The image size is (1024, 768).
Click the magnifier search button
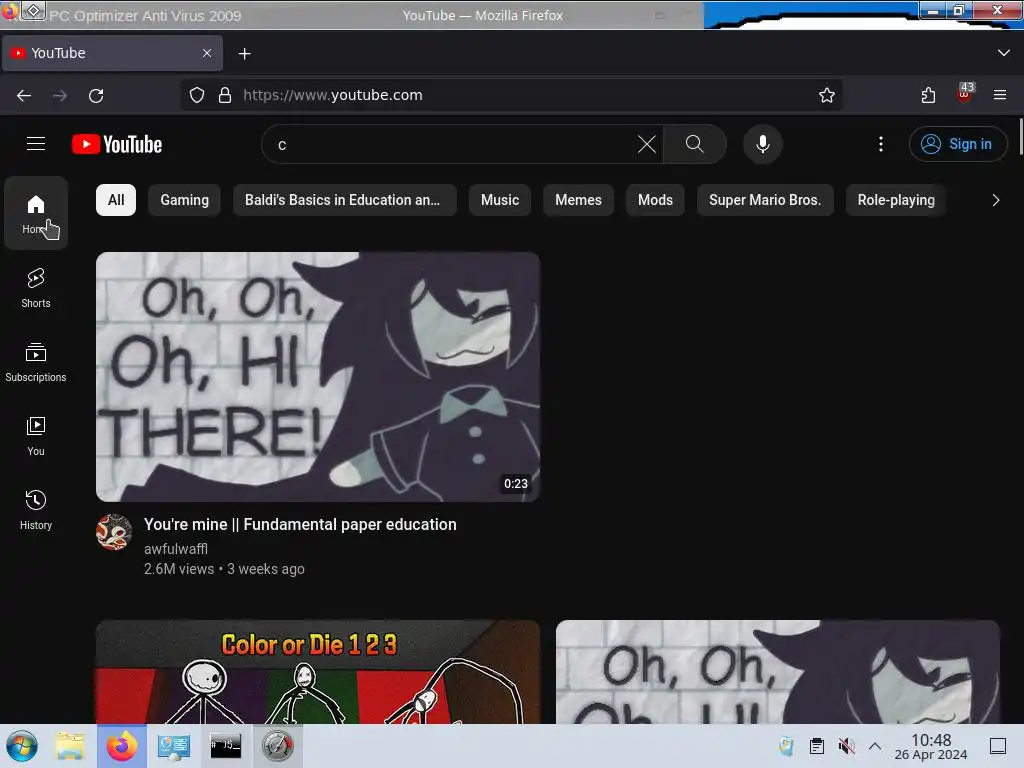point(694,144)
